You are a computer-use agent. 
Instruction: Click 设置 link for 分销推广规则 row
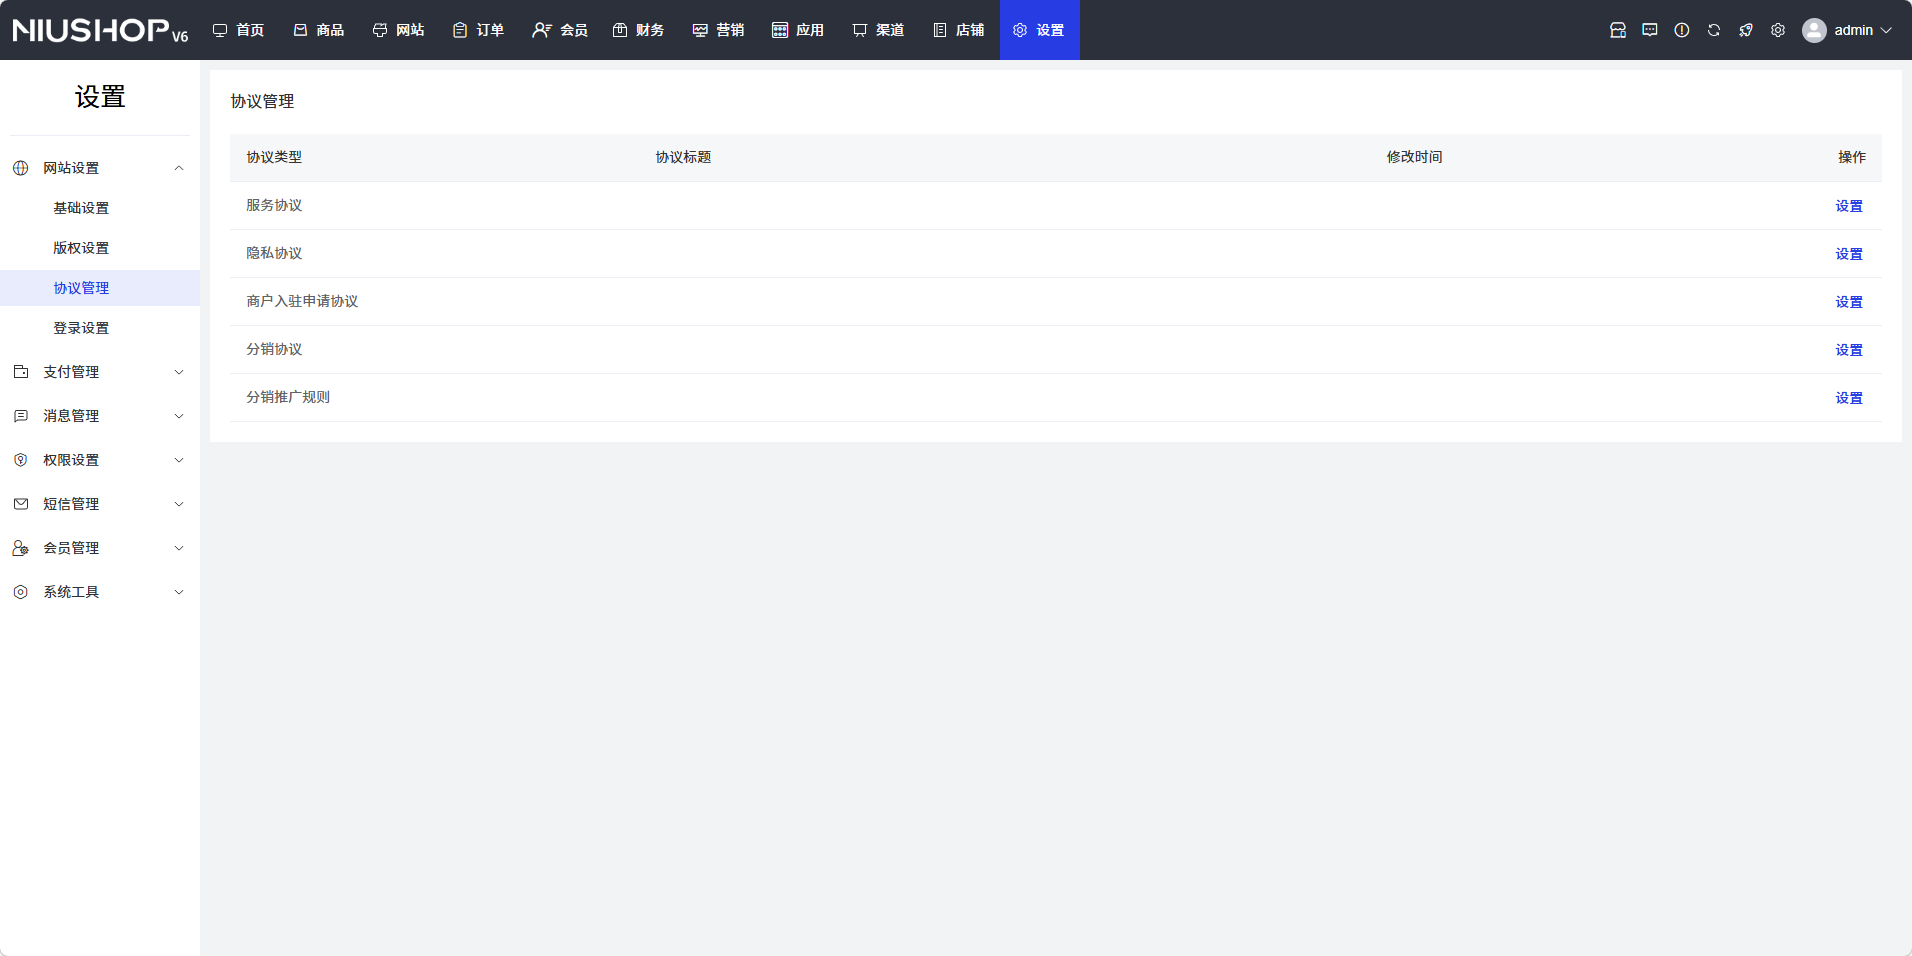(x=1848, y=398)
